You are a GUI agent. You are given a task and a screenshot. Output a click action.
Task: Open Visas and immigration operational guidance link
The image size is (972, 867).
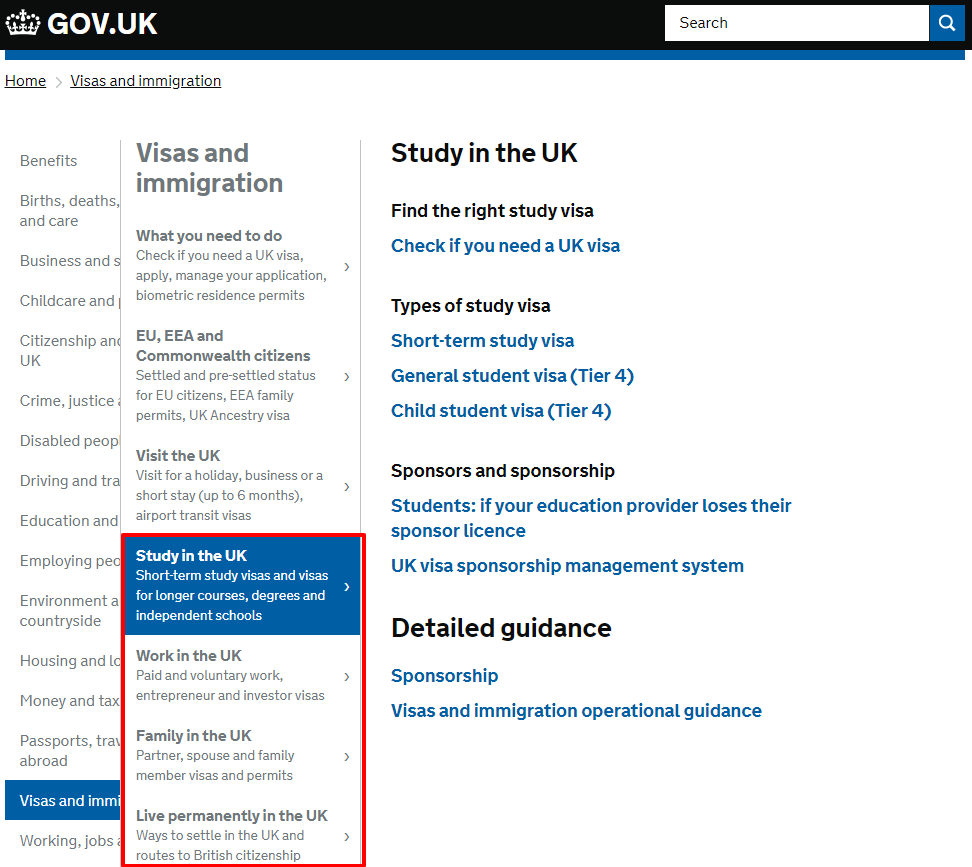pyautogui.click(x=576, y=711)
